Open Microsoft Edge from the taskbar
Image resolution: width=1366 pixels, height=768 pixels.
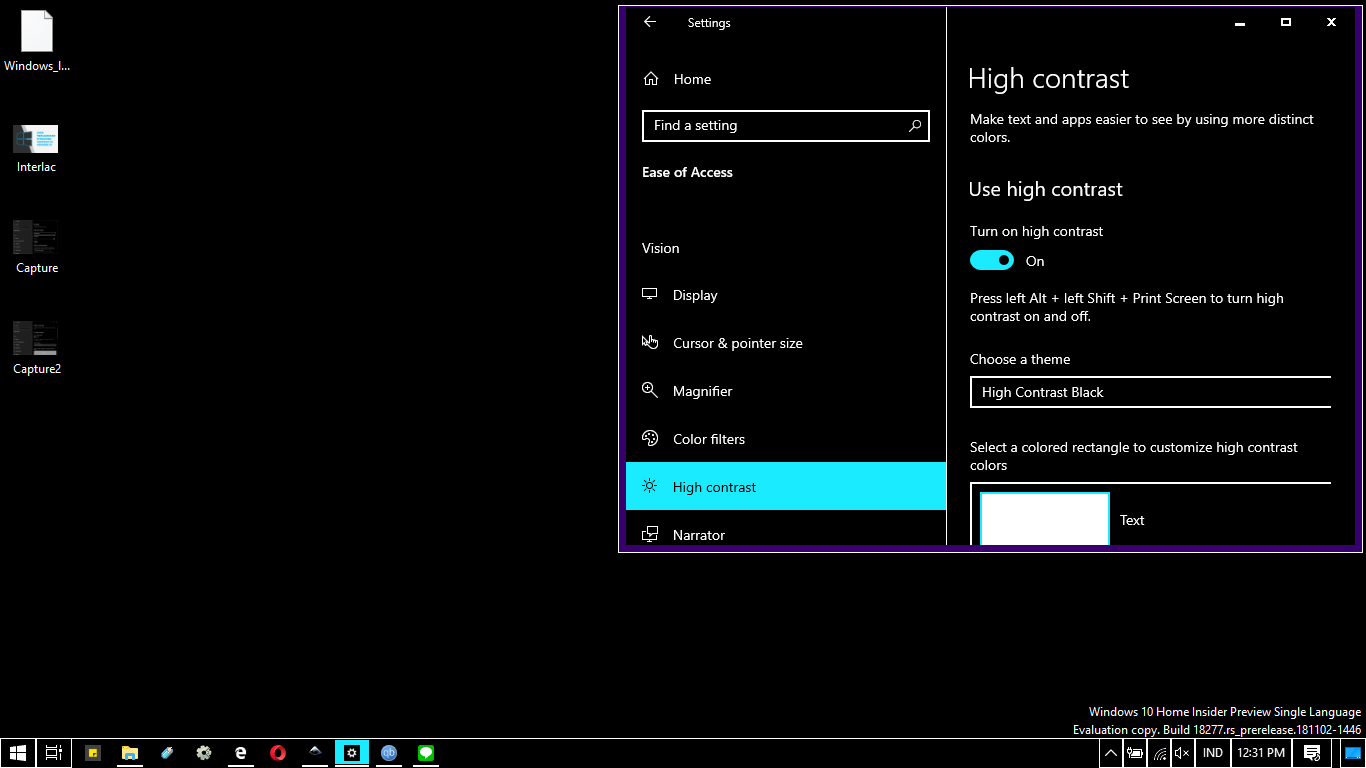[x=241, y=753]
